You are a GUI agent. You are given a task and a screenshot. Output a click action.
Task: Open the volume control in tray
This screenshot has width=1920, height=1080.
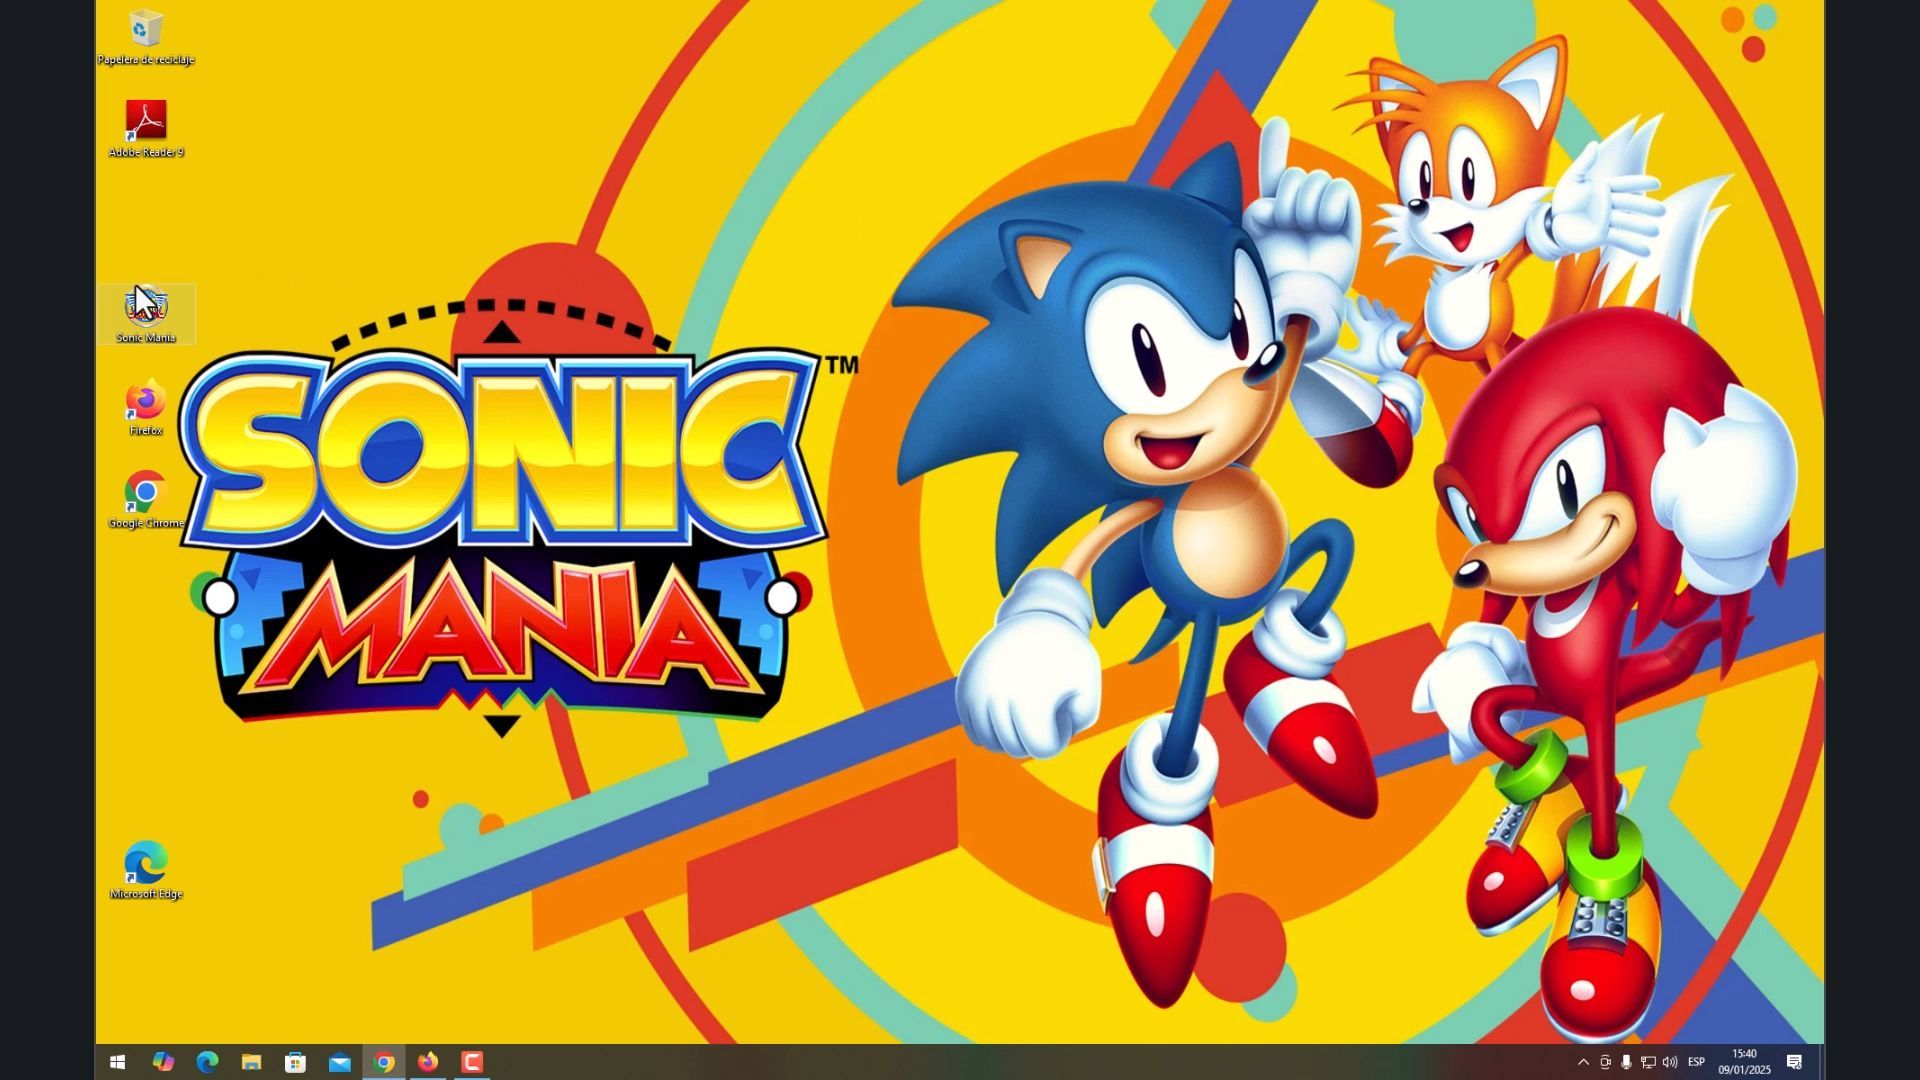click(1670, 1062)
